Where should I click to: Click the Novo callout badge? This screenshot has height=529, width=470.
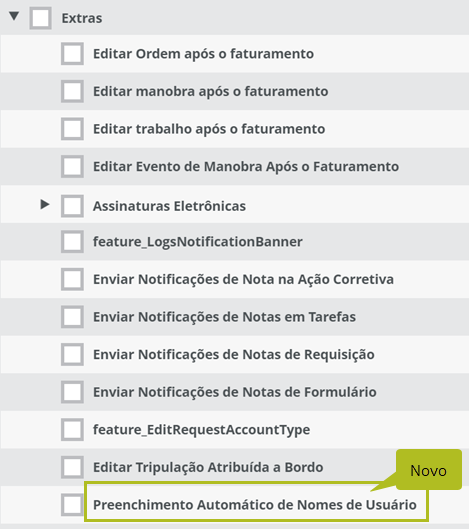pyautogui.click(x=428, y=470)
